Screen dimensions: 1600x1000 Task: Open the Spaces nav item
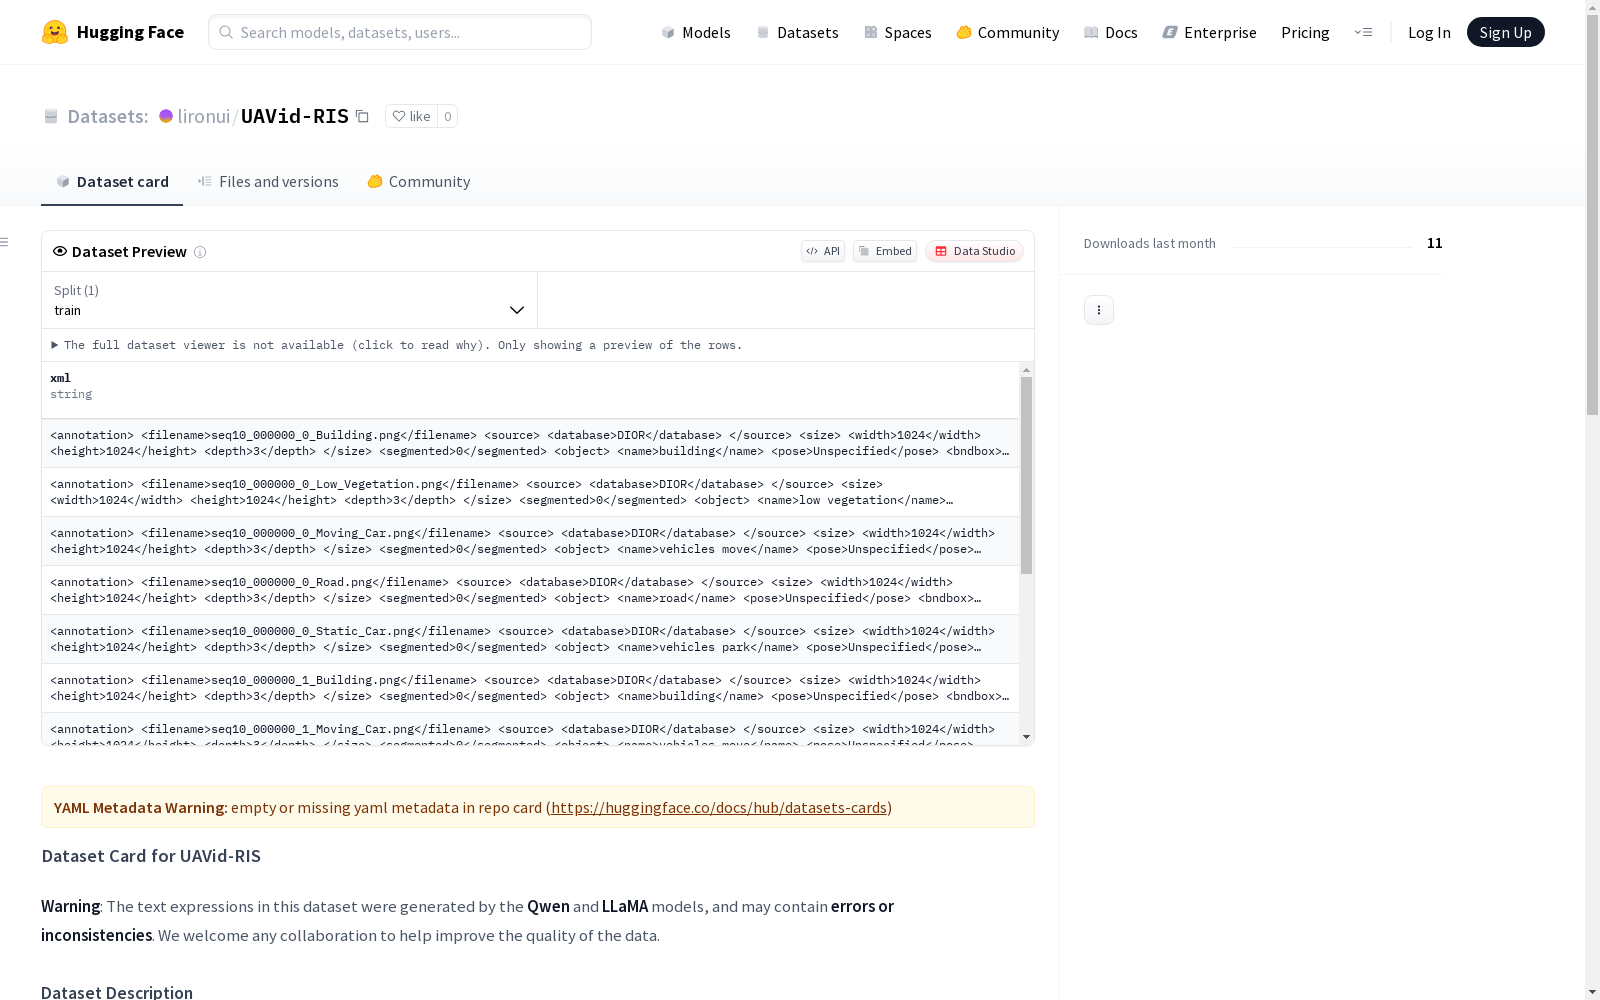coord(898,32)
